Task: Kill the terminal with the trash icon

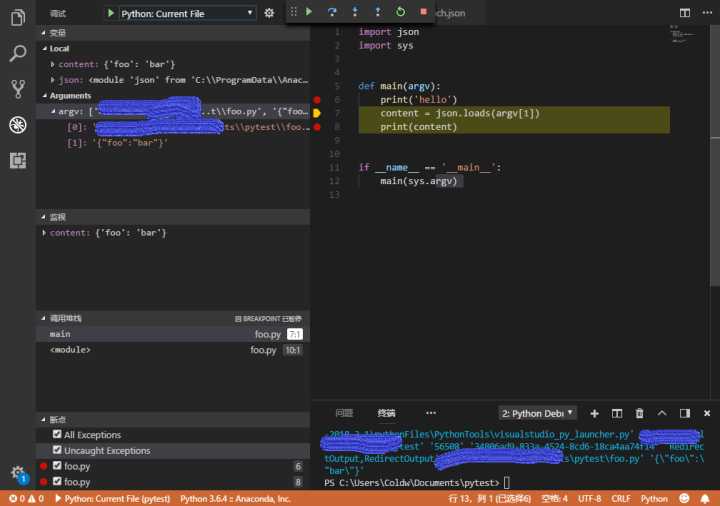Action: point(638,413)
